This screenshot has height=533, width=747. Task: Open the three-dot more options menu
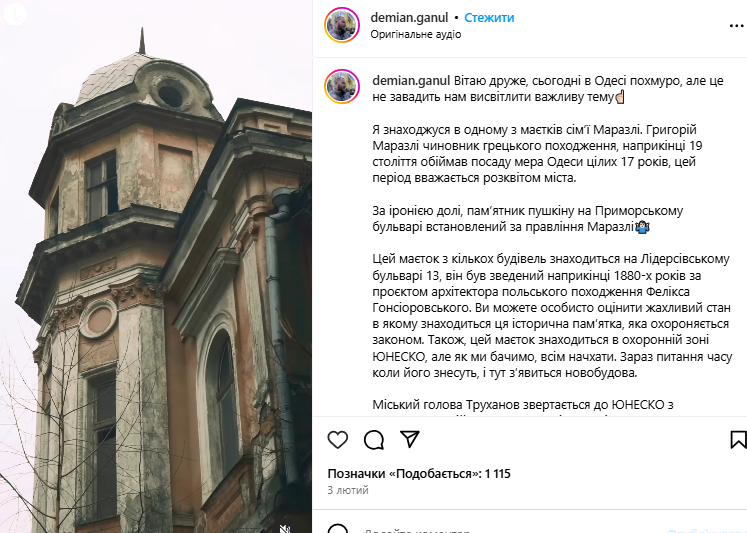(737, 26)
